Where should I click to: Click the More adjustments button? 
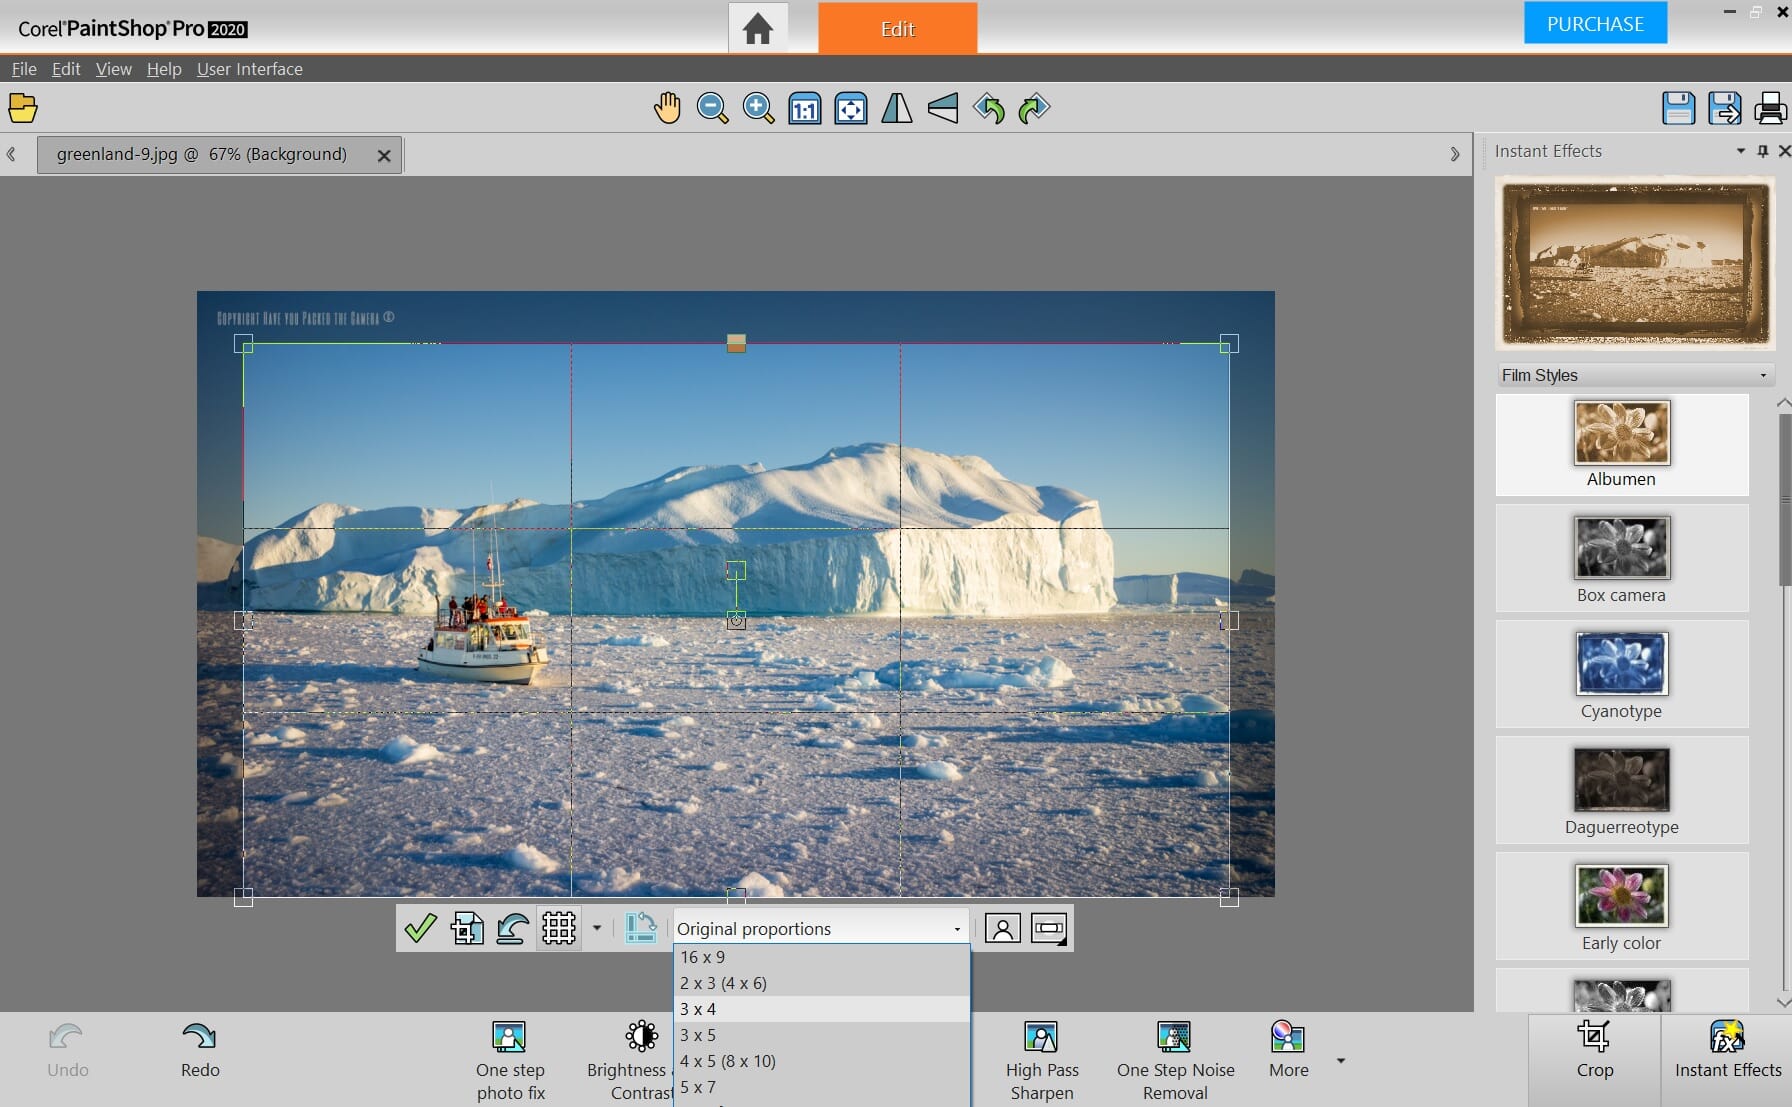(x=1288, y=1050)
